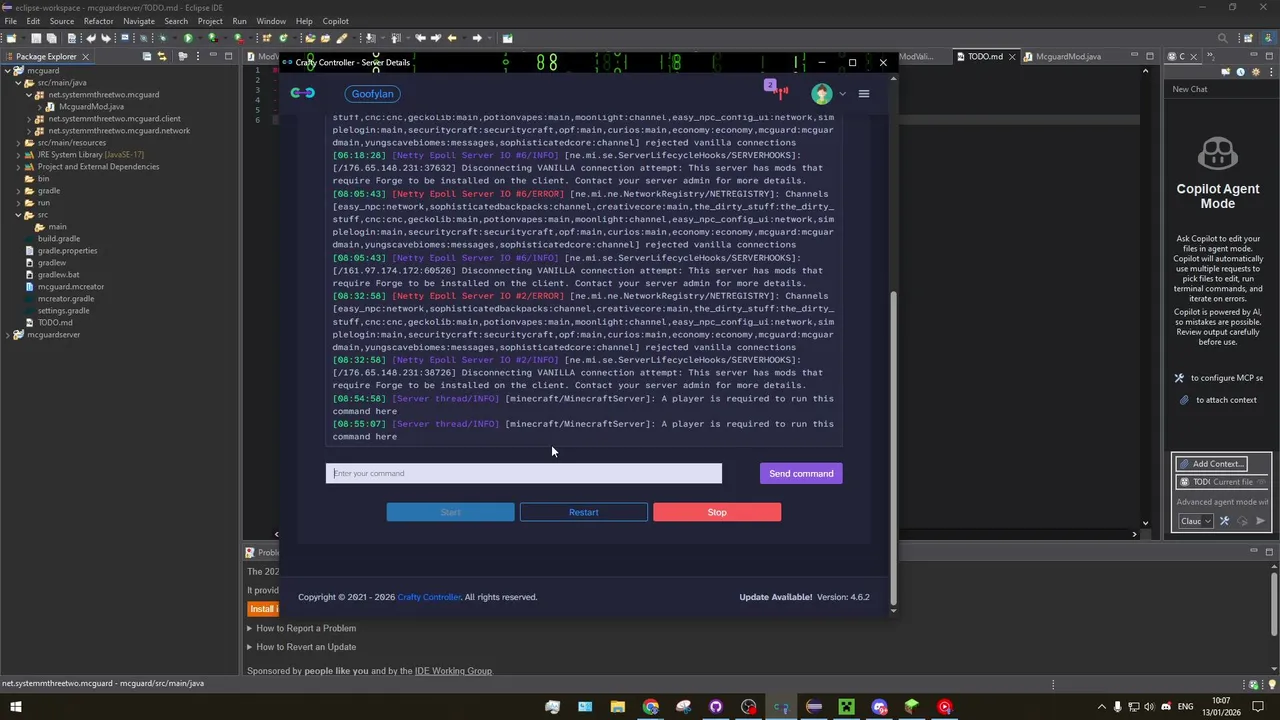
Task: Click the Send command button
Action: 801,473
